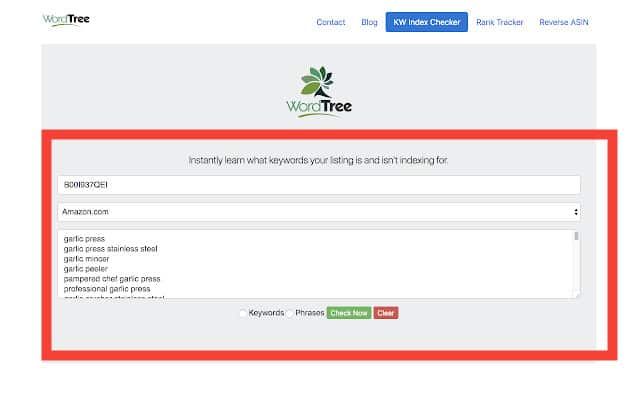Open the Reverse ASIN tool

pyautogui.click(x=563, y=22)
